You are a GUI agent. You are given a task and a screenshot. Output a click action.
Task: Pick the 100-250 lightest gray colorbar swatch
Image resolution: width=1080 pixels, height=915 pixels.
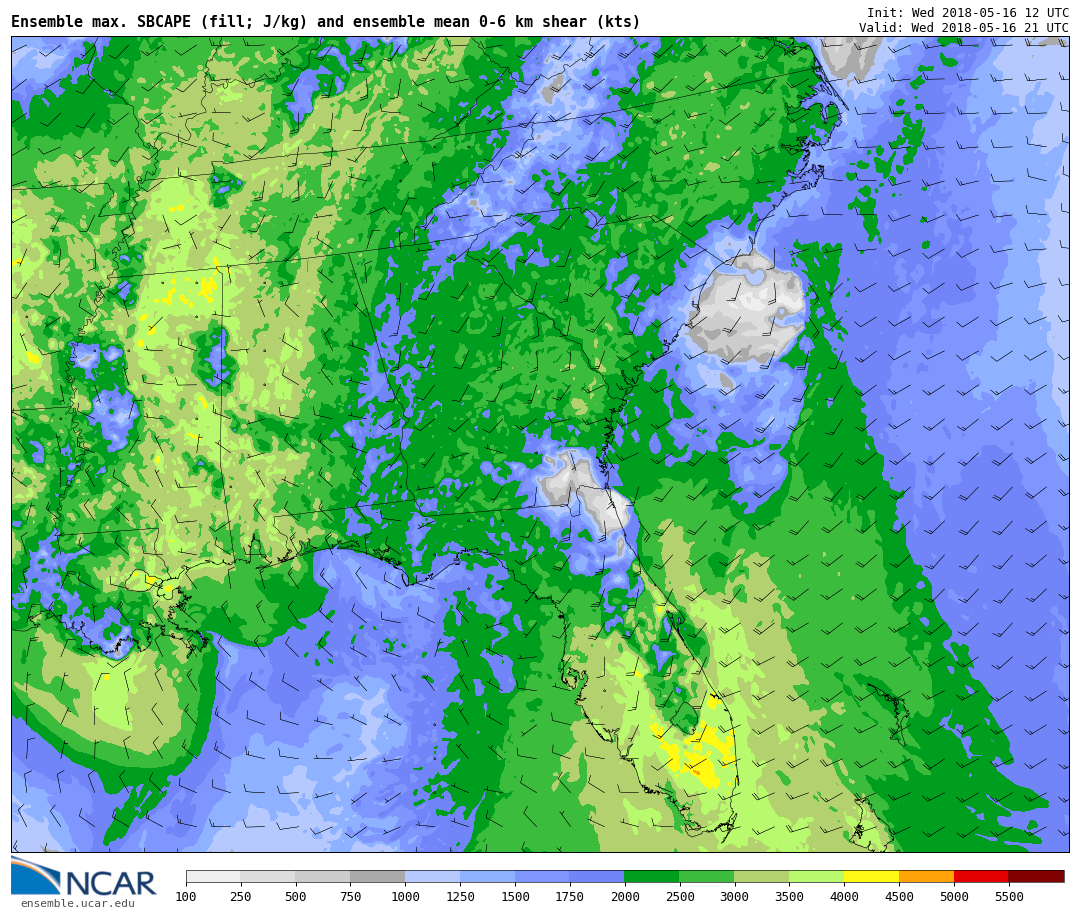tap(214, 876)
